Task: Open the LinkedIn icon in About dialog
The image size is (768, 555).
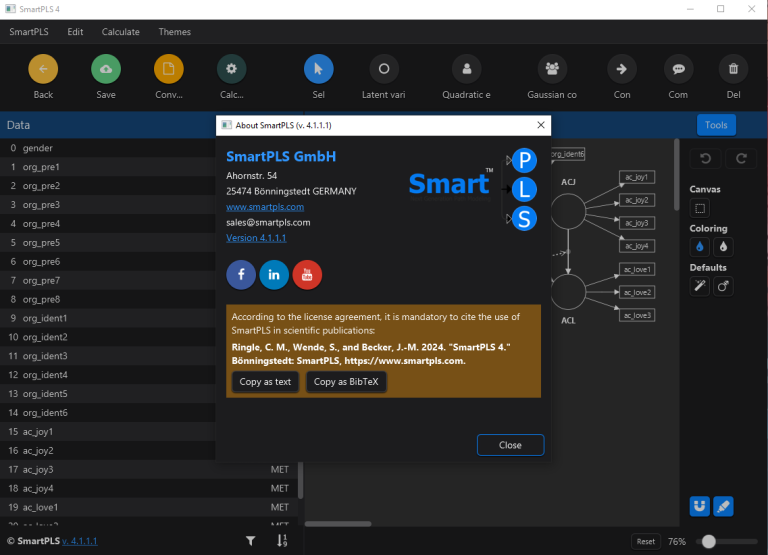Action: (274, 275)
